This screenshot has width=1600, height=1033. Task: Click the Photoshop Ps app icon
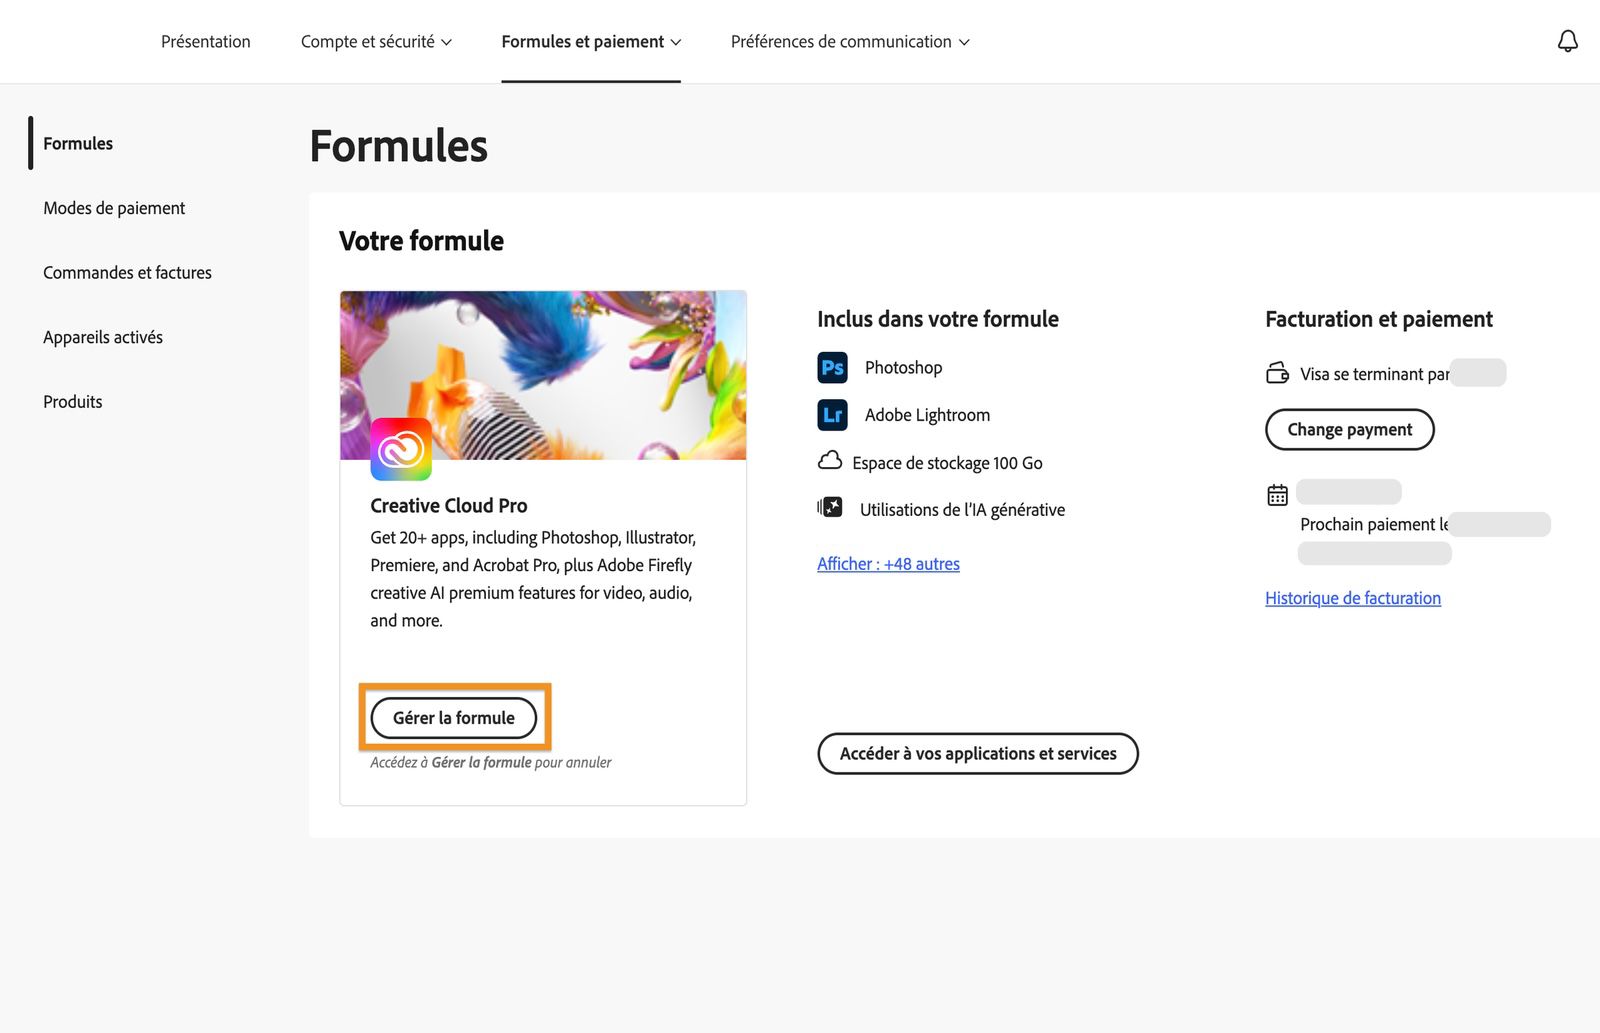coord(832,367)
